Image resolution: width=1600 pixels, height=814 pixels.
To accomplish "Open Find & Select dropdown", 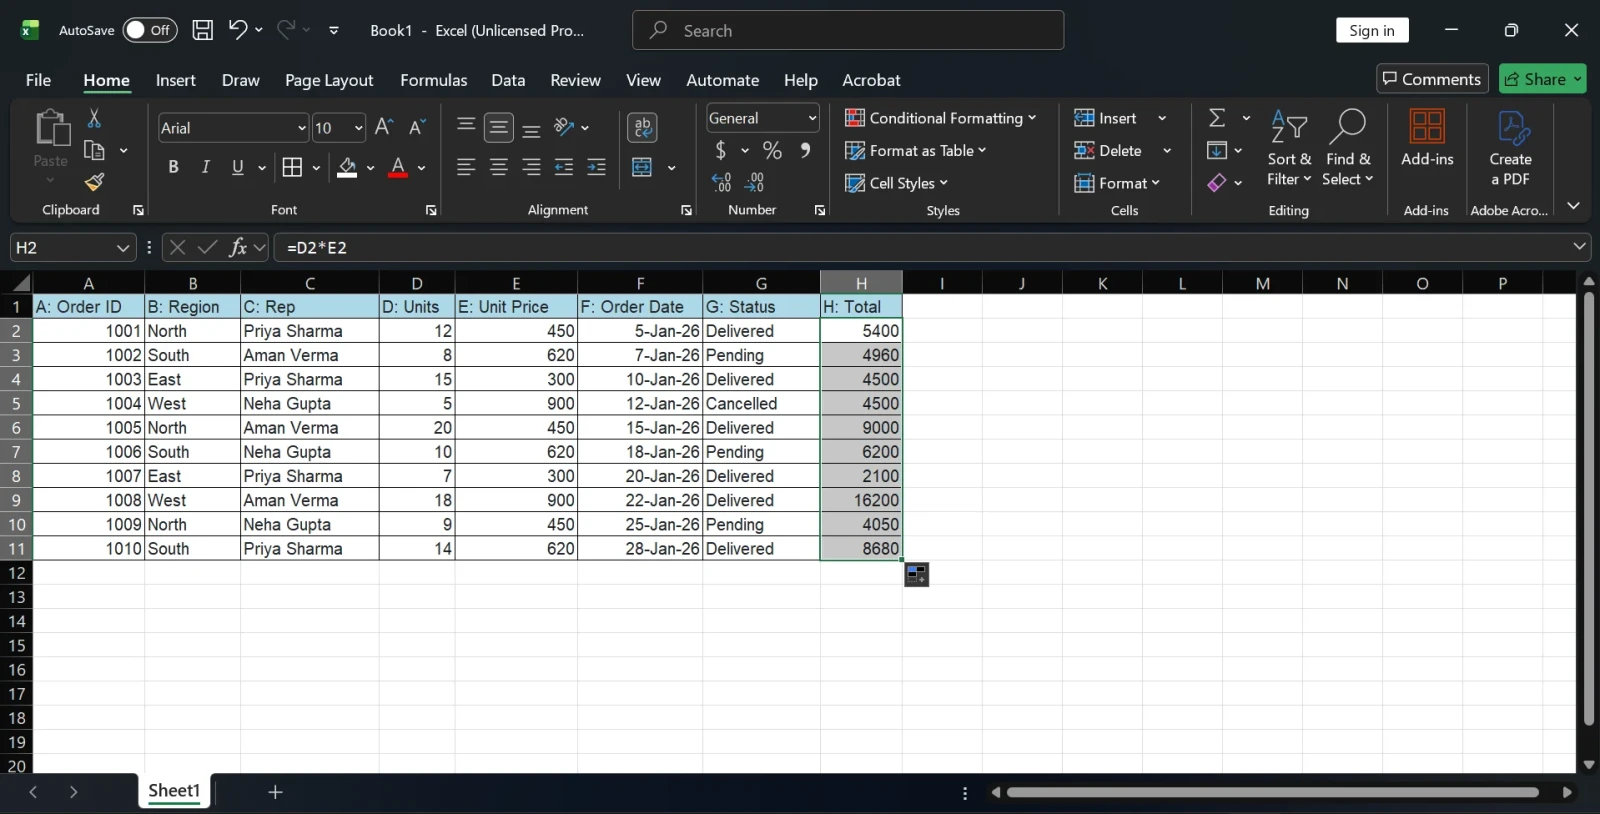I will (x=1348, y=148).
